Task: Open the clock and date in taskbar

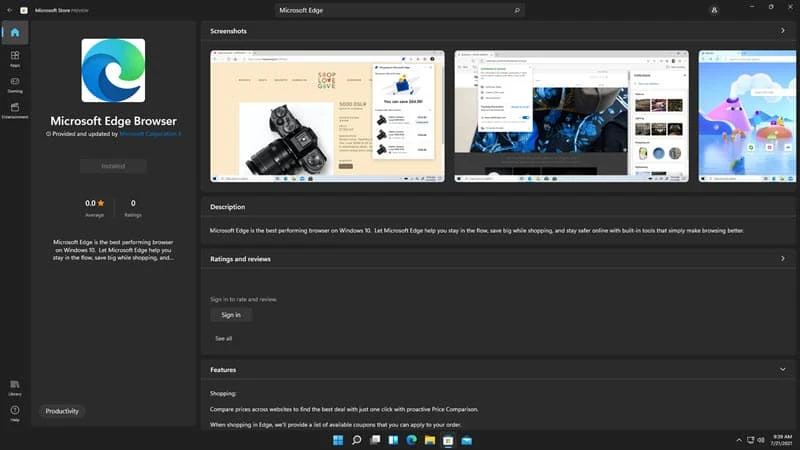Action: (782, 440)
